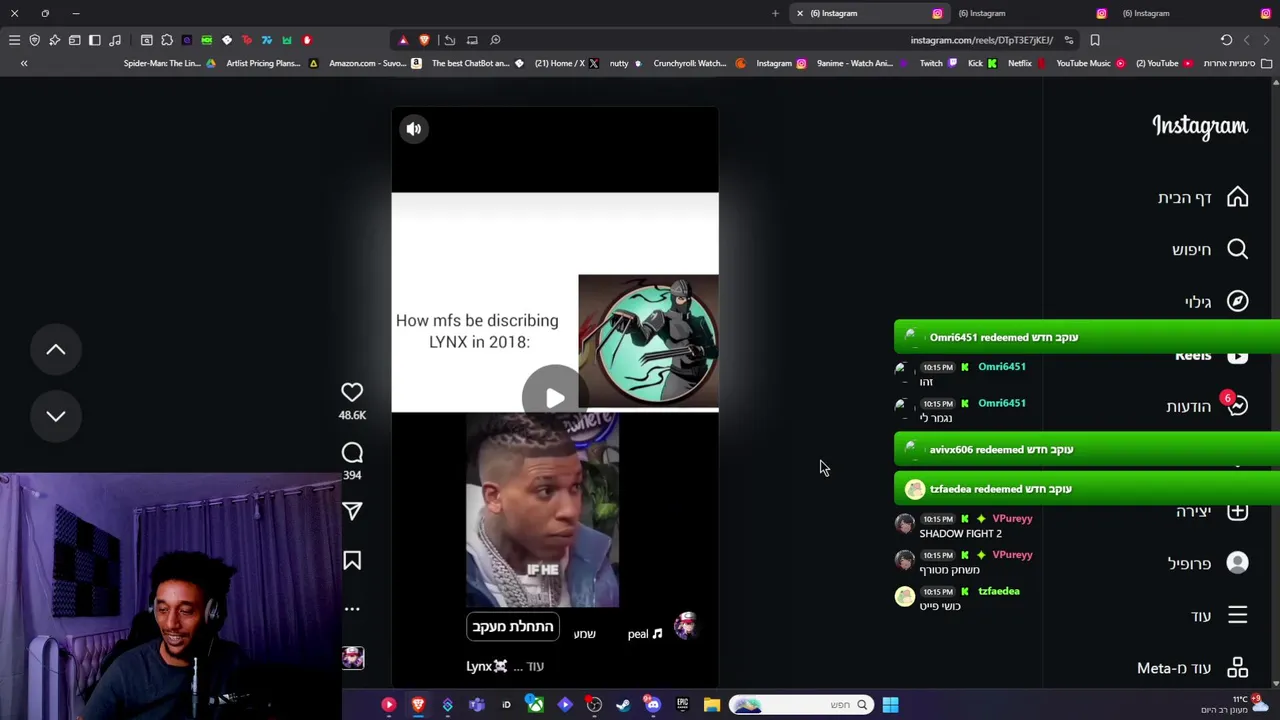Expand hidden bookmarks with double chevron
This screenshot has height=720, width=1280.
click(24, 63)
